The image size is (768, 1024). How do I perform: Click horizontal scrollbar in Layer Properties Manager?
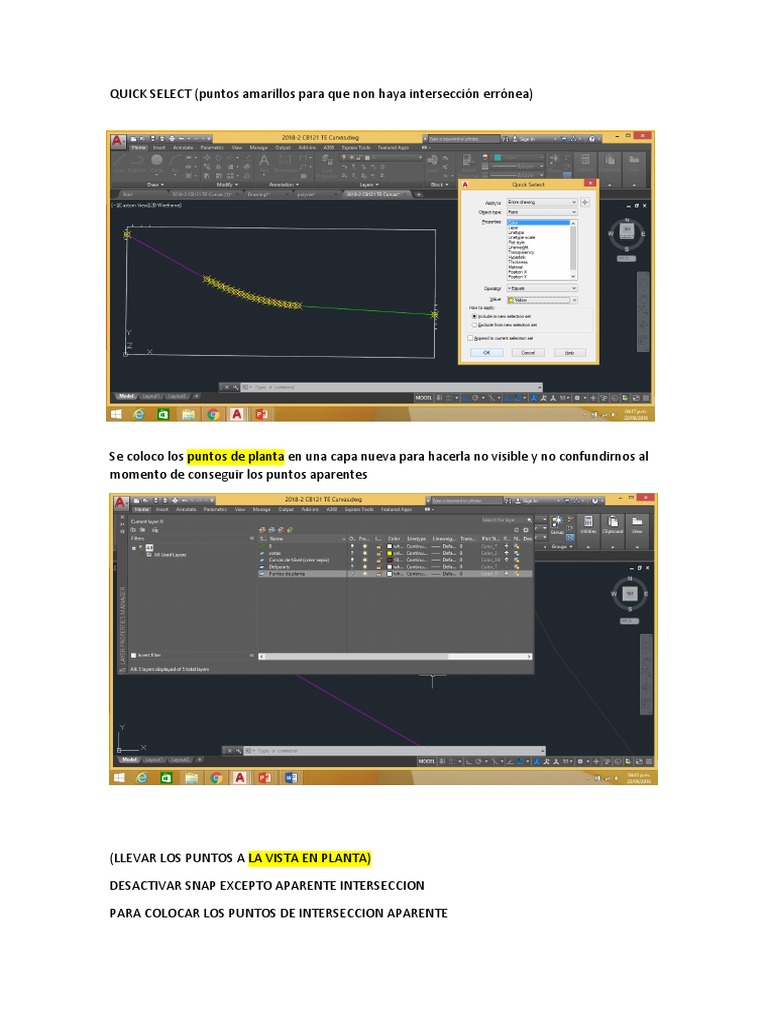[394, 656]
